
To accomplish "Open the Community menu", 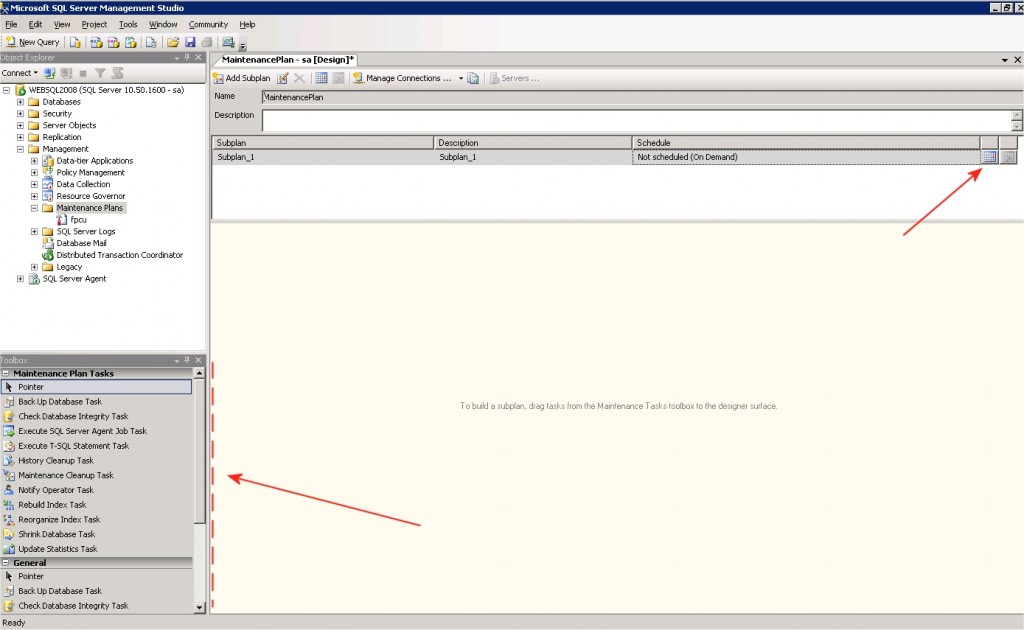I will [x=208, y=24].
